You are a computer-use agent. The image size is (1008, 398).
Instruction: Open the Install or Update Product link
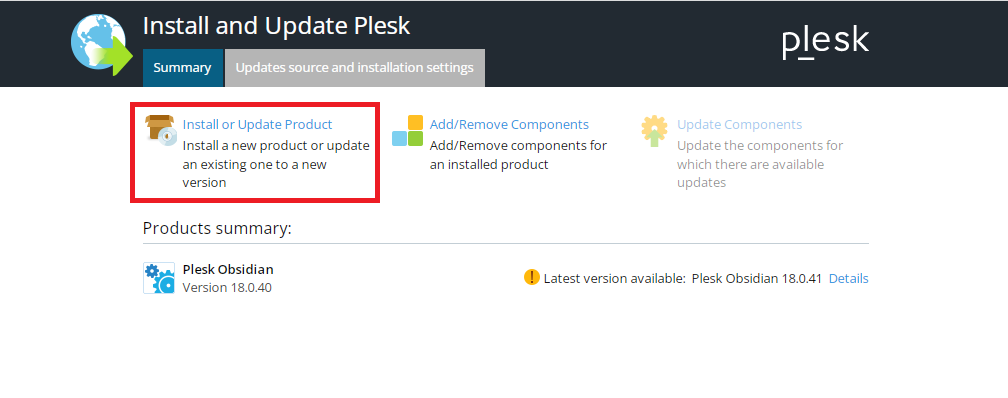[x=257, y=125]
